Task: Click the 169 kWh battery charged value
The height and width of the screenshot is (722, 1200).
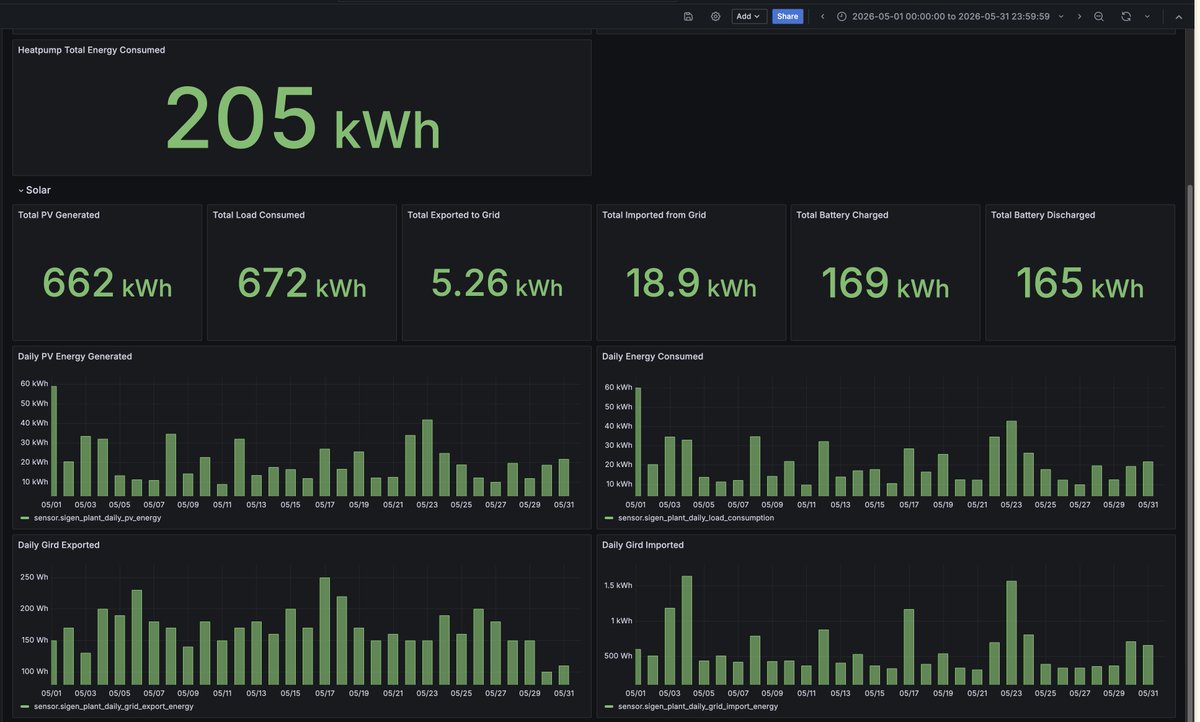Action: click(x=885, y=283)
